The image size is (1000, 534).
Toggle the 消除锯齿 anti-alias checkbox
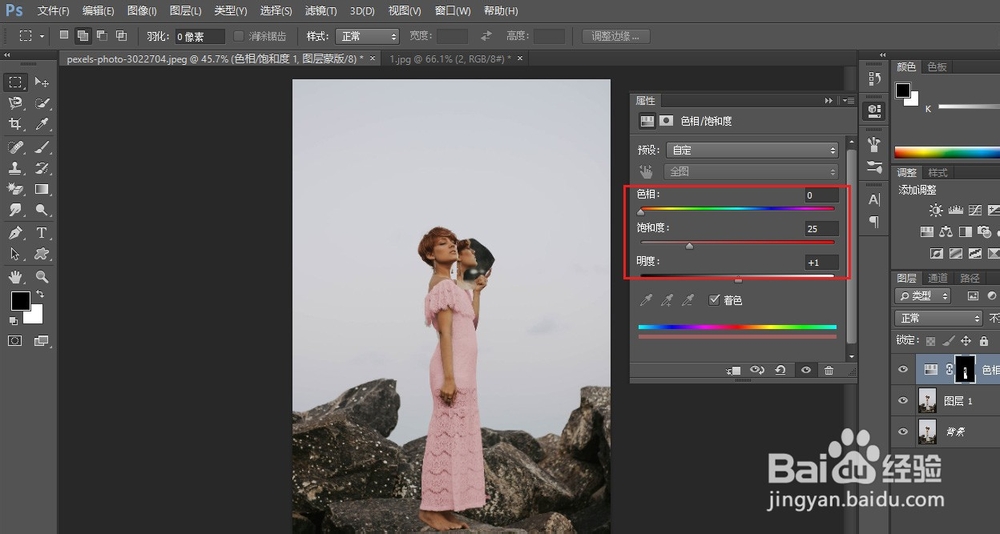coord(239,36)
